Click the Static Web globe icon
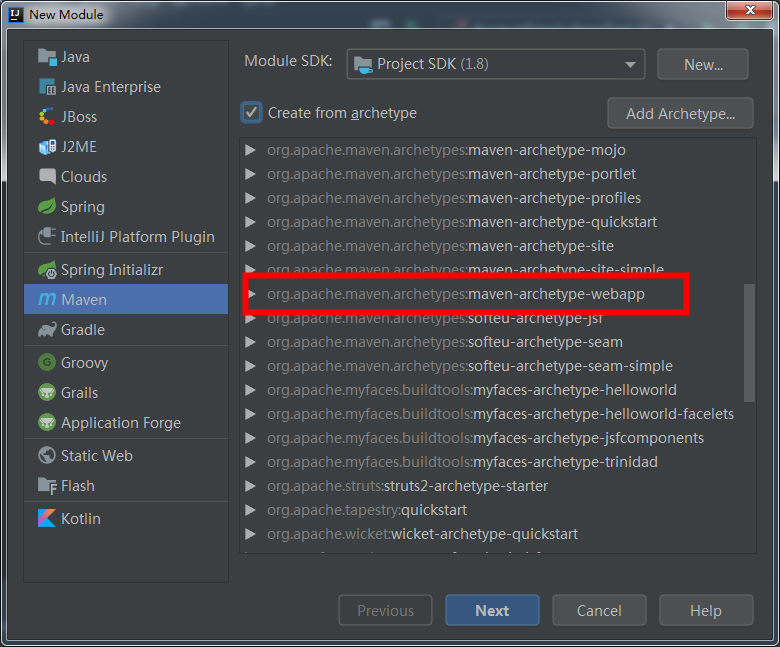The image size is (780, 647). click(47, 455)
